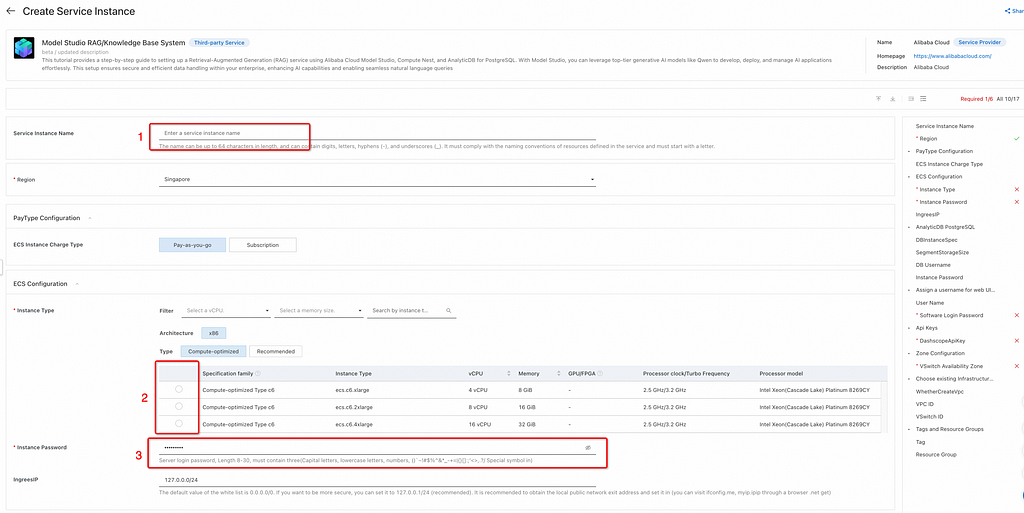
Task: Select the ecs.c6.xlarge radio button
Action: click(x=179, y=389)
